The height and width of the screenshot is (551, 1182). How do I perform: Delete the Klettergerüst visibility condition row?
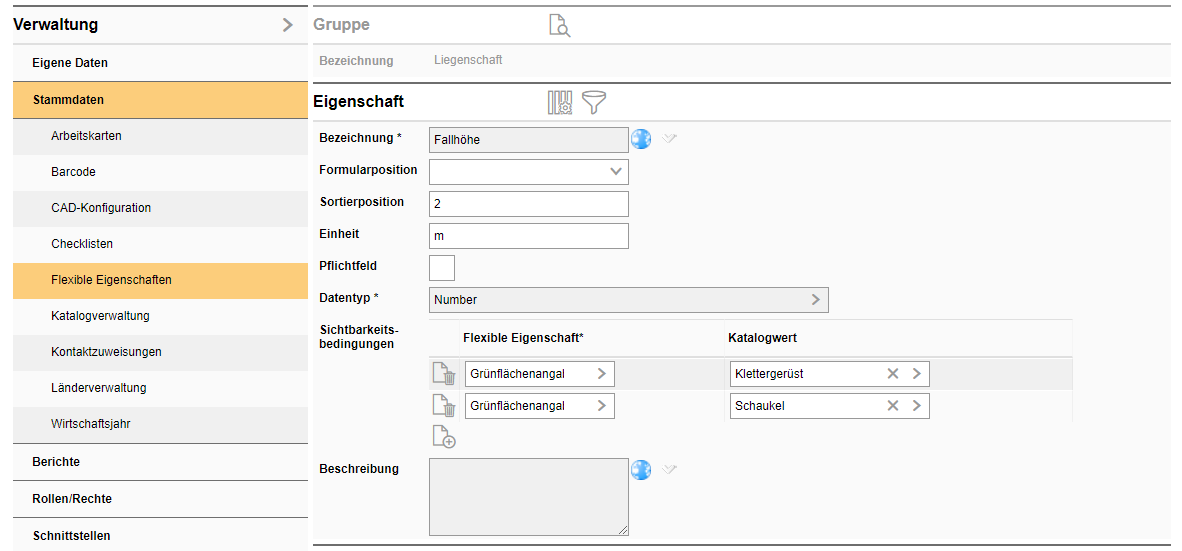443,374
